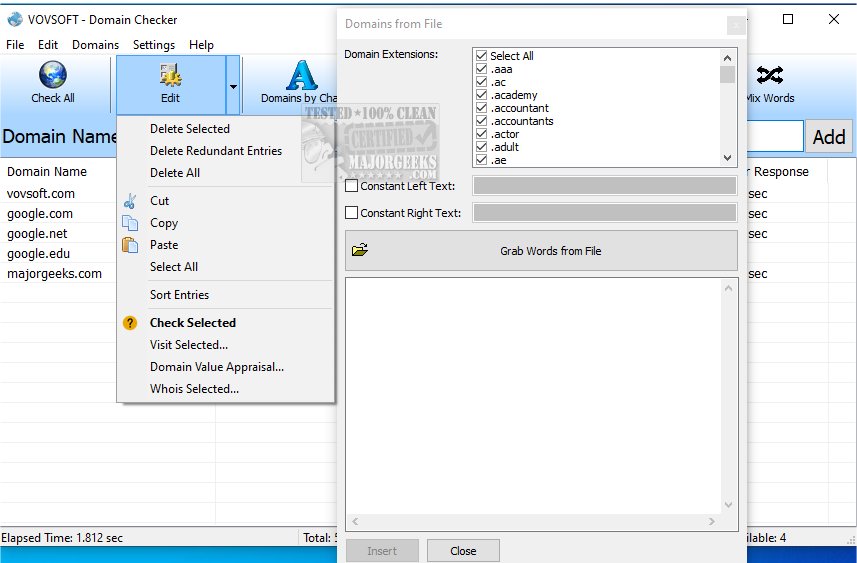Screen dimensions: 857x563
Task: Click the Constant Left Text input field
Action: [604, 186]
